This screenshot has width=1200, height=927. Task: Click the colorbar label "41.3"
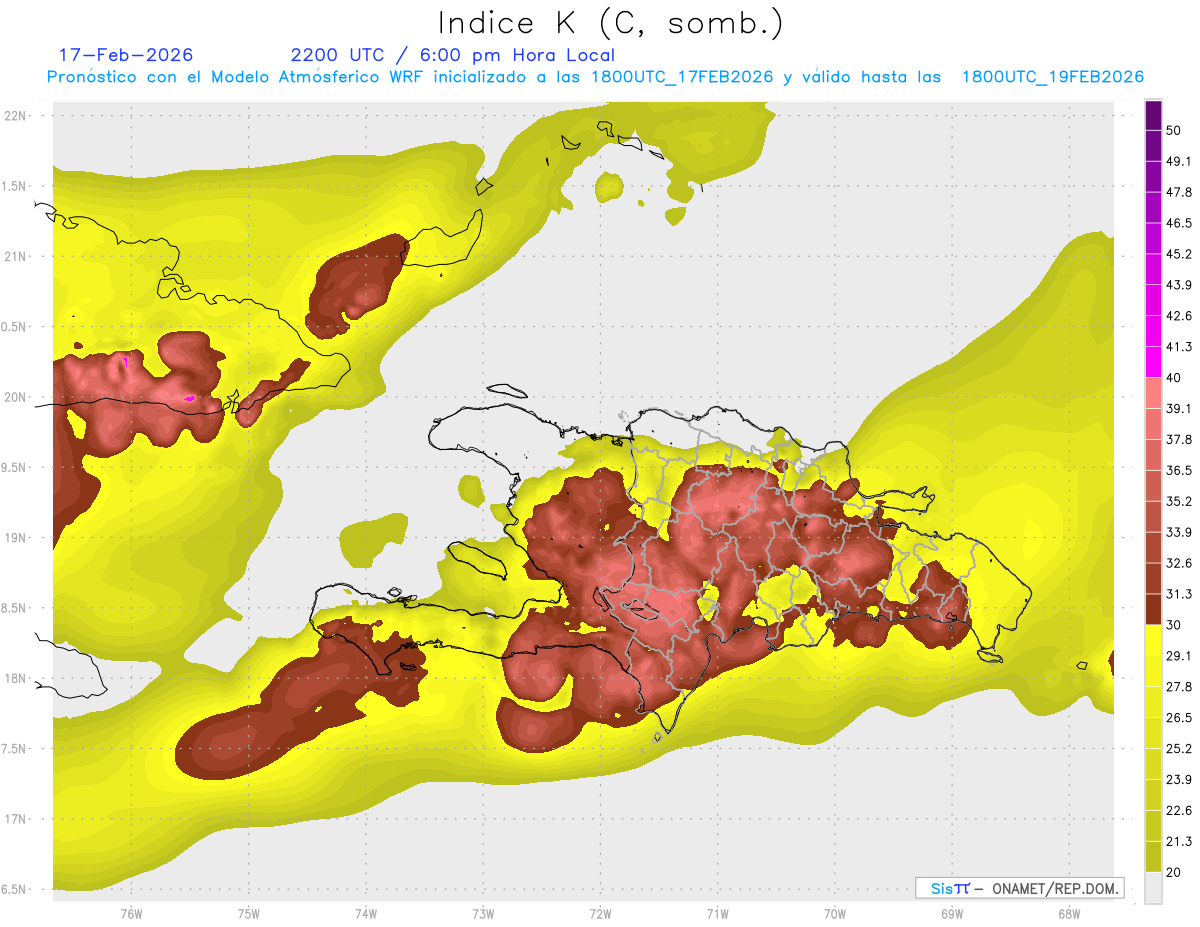pyautogui.click(x=1179, y=347)
